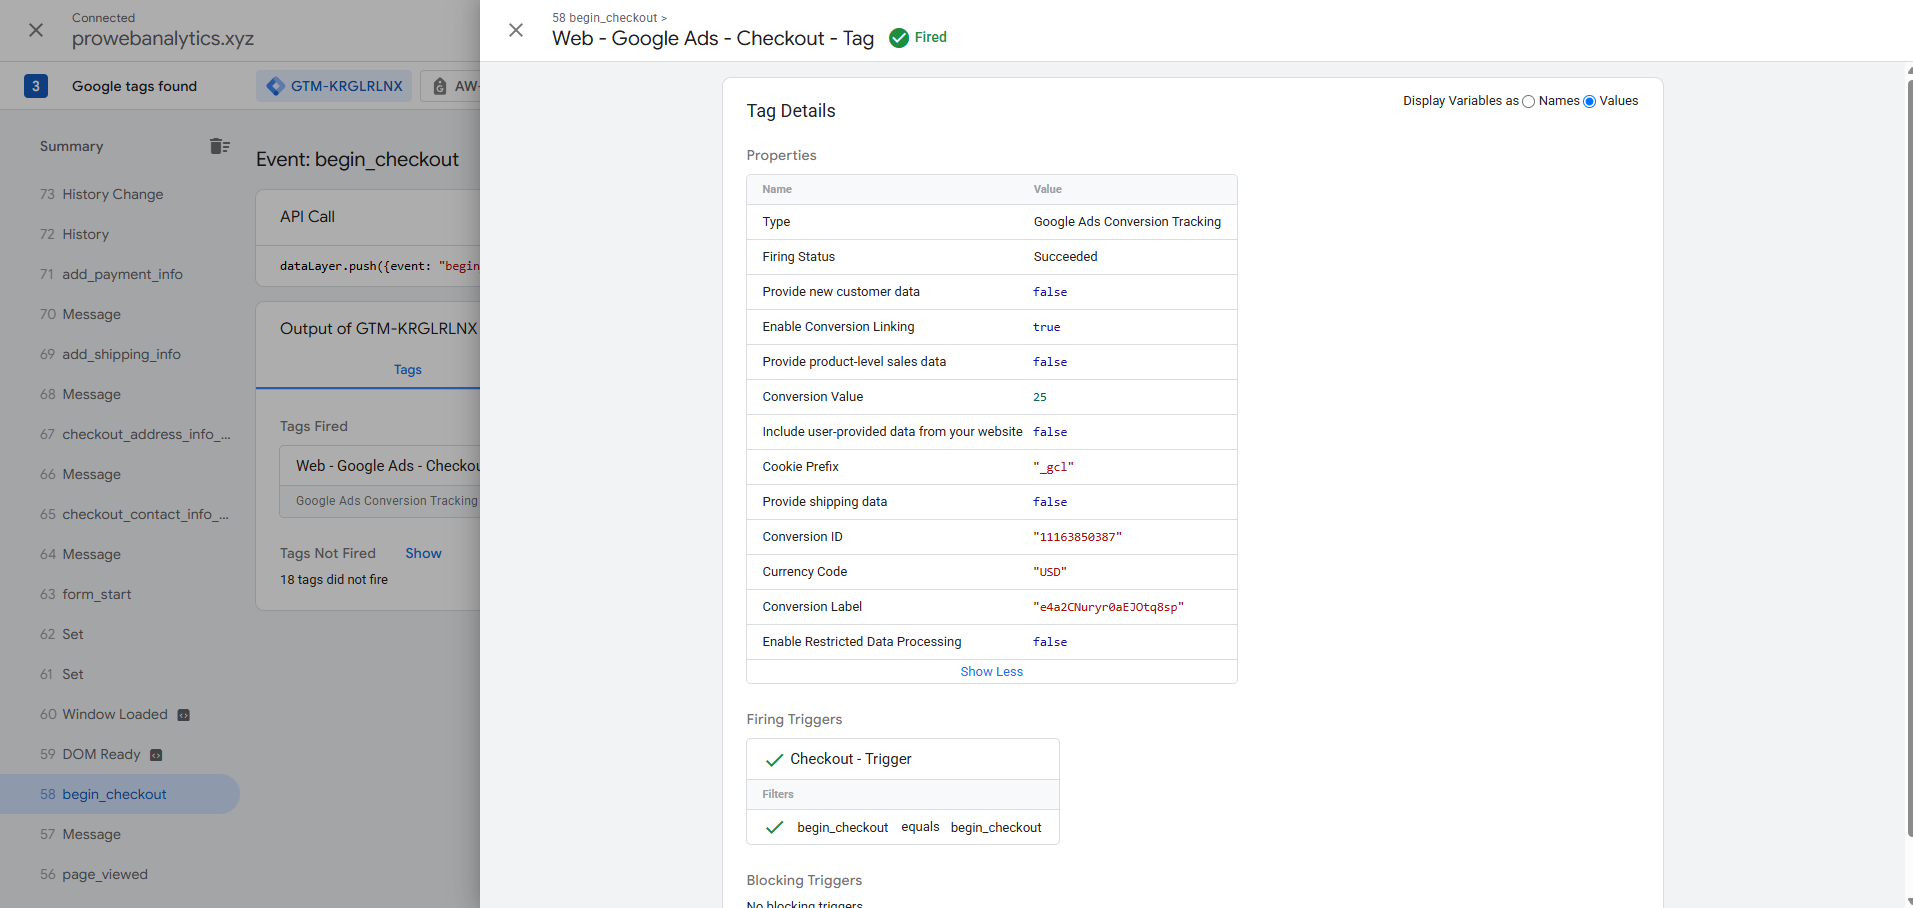The image size is (1913, 908).
Task: Select Values radio for variable display
Action: (x=1589, y=101)
